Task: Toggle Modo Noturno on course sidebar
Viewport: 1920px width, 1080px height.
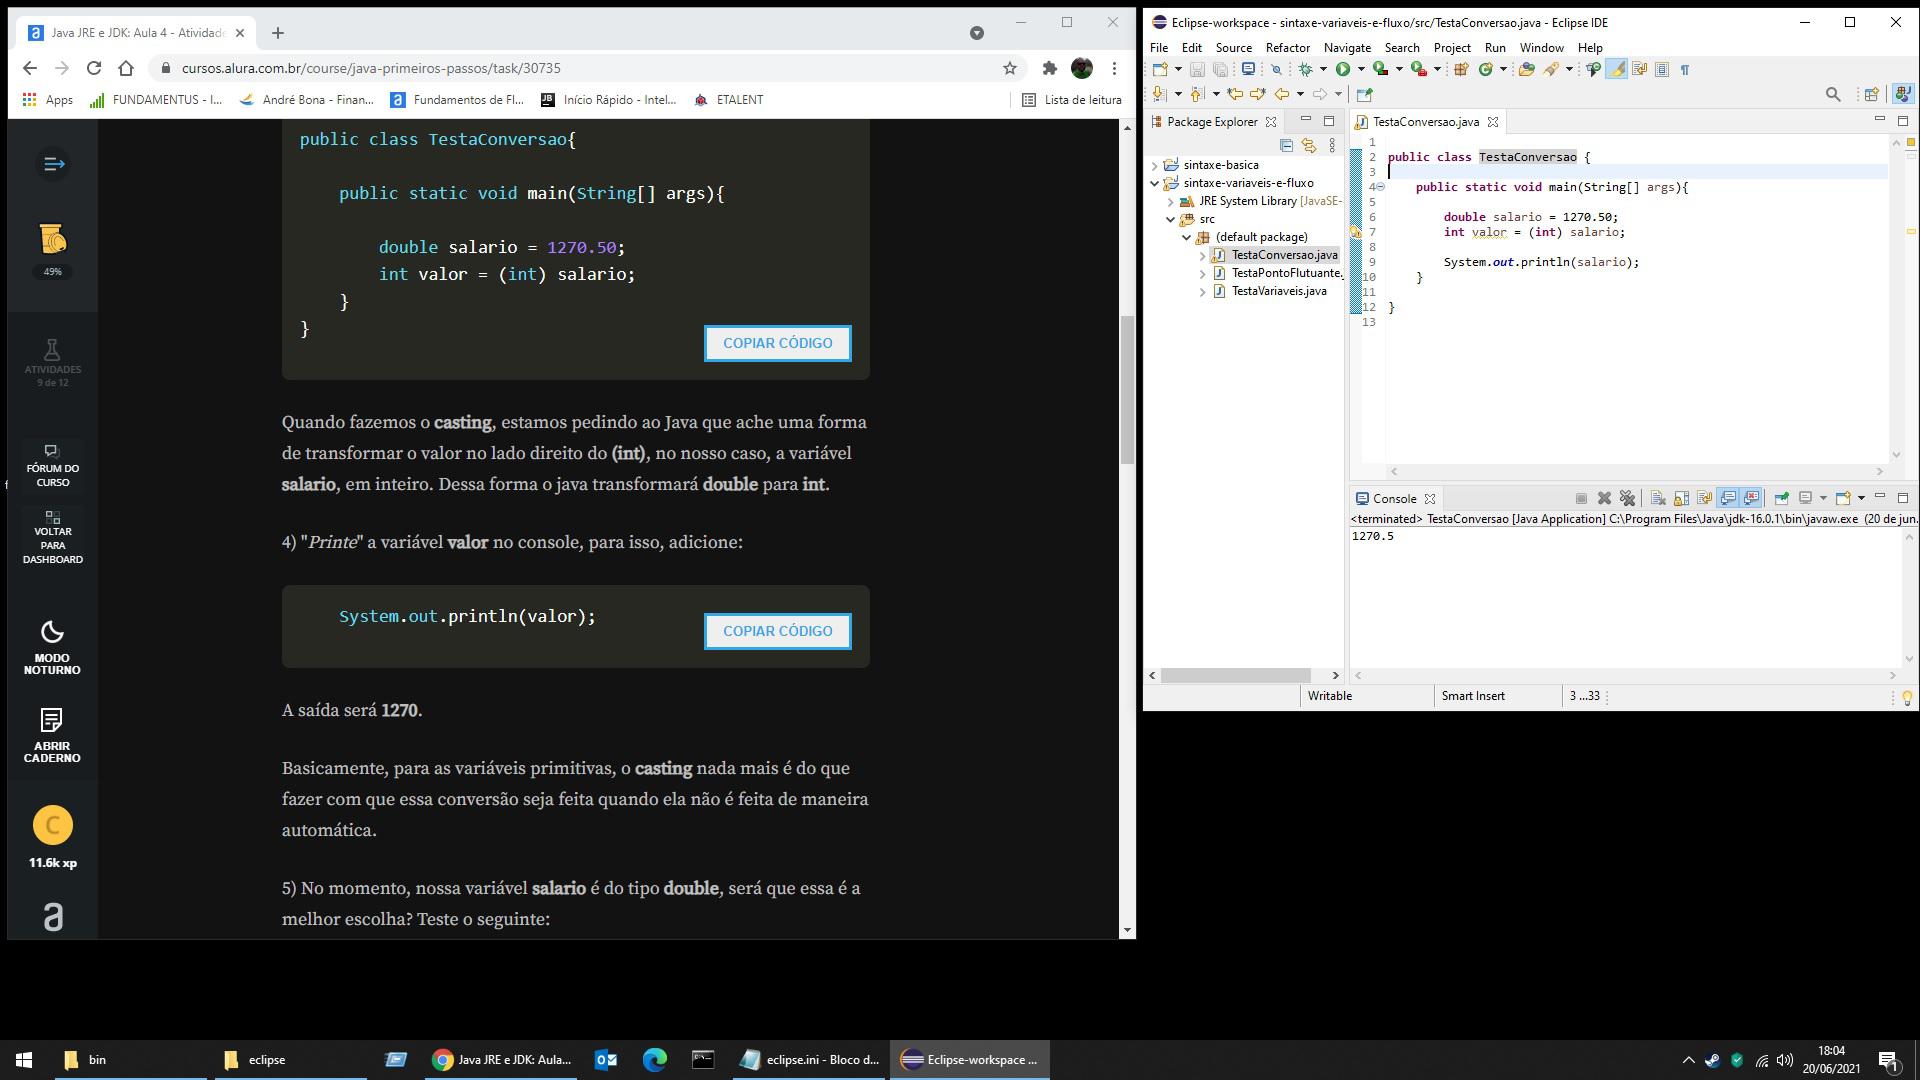Action: pyautogui.click(x=51, y=645)
